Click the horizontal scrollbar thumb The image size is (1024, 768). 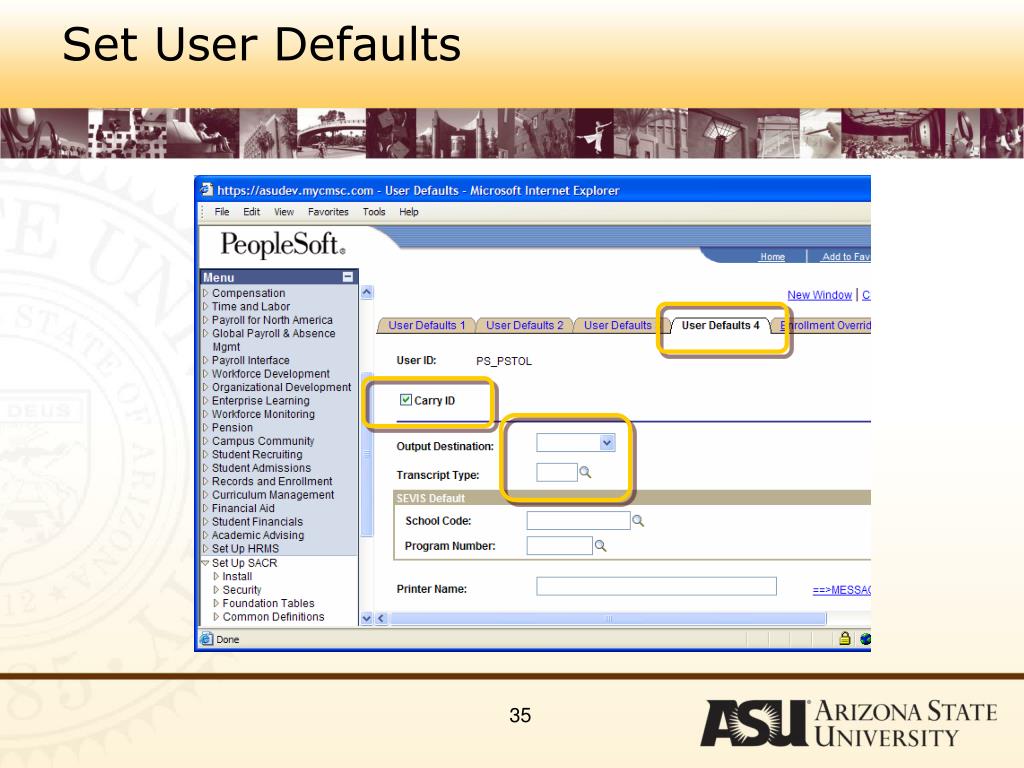click(x=608, y=618)
